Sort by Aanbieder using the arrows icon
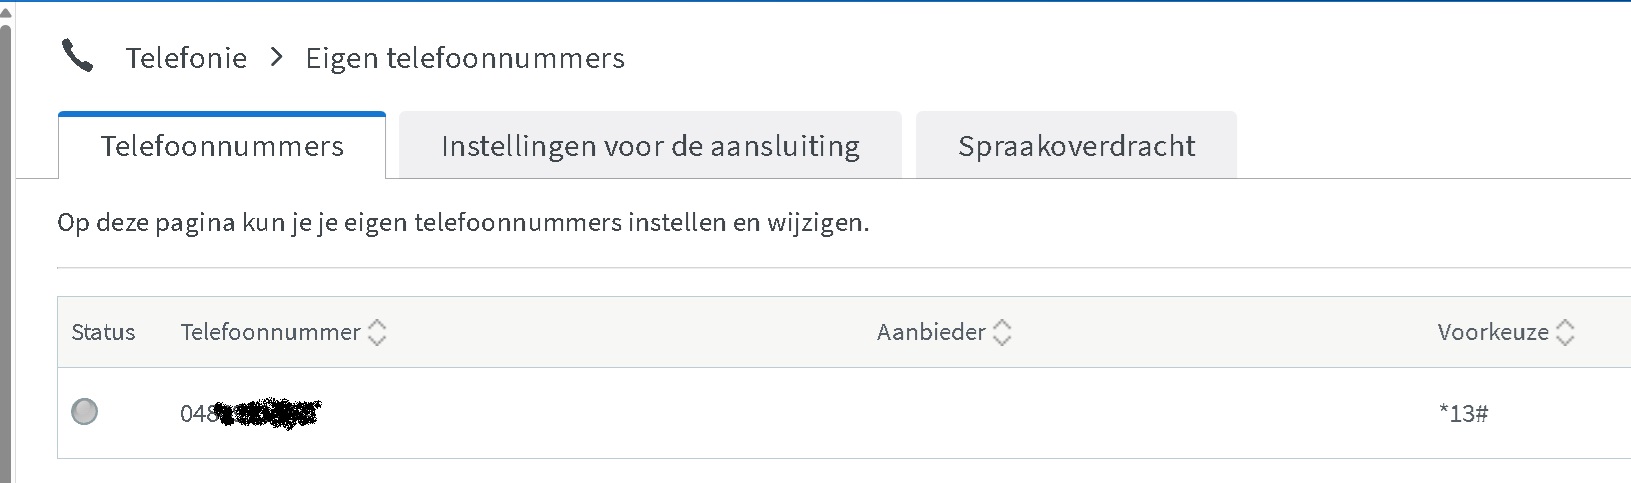Viewport: 1631px width, 483px height. tap(1002, 332)
